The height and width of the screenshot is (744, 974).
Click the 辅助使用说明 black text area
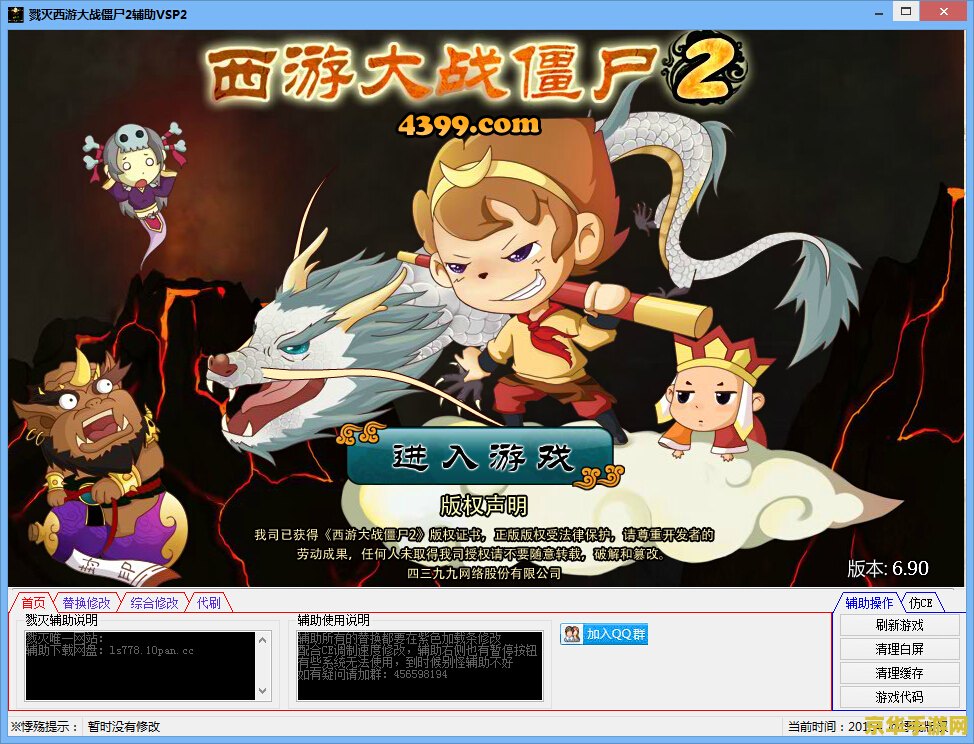pyautogui.click(x=420, y=666)
